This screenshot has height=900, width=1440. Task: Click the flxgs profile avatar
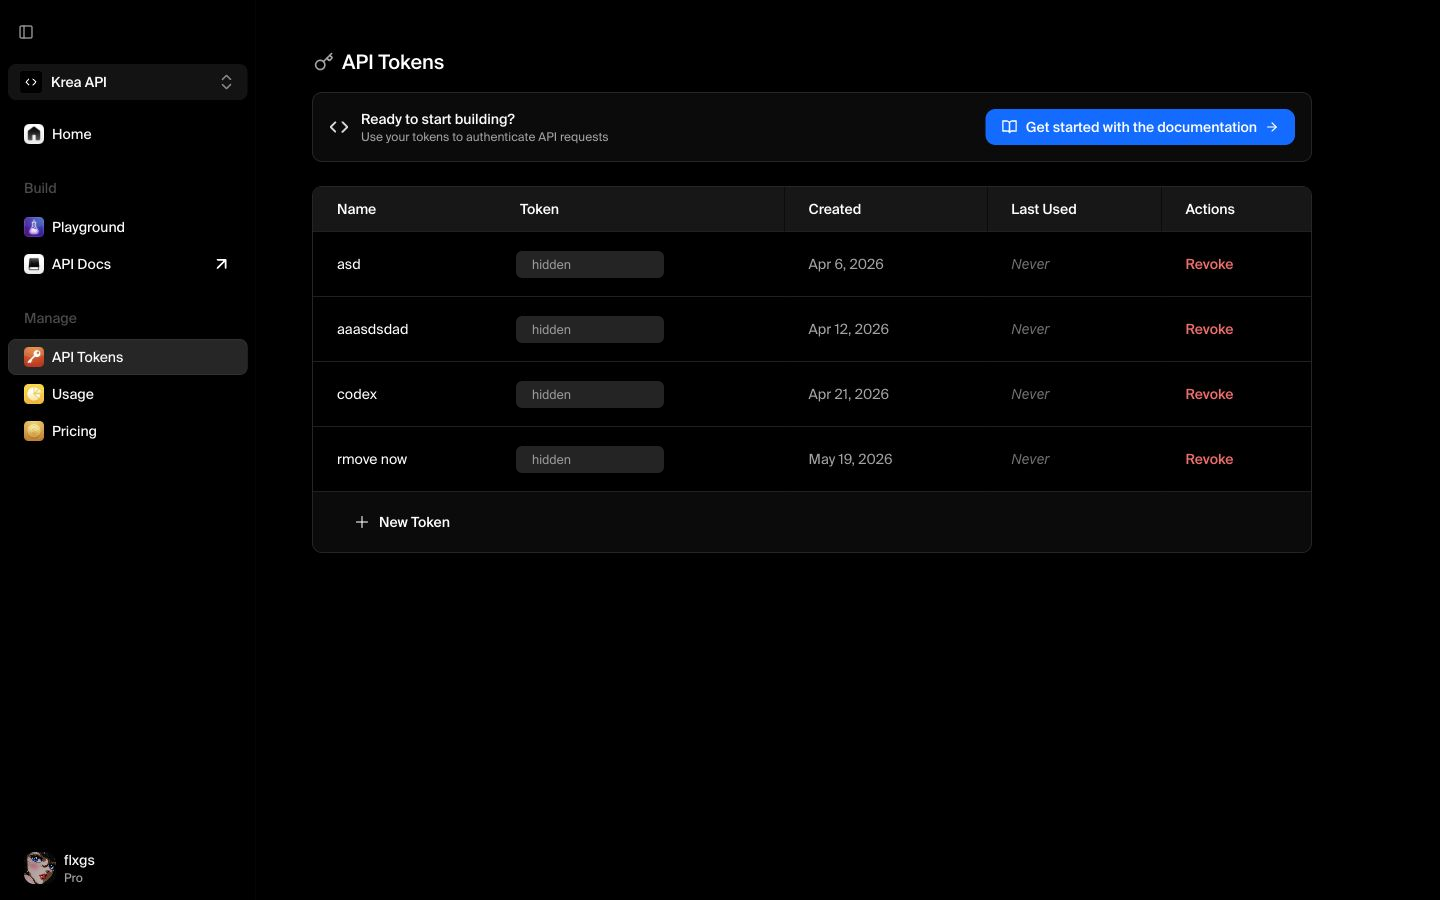coord(39,867)
